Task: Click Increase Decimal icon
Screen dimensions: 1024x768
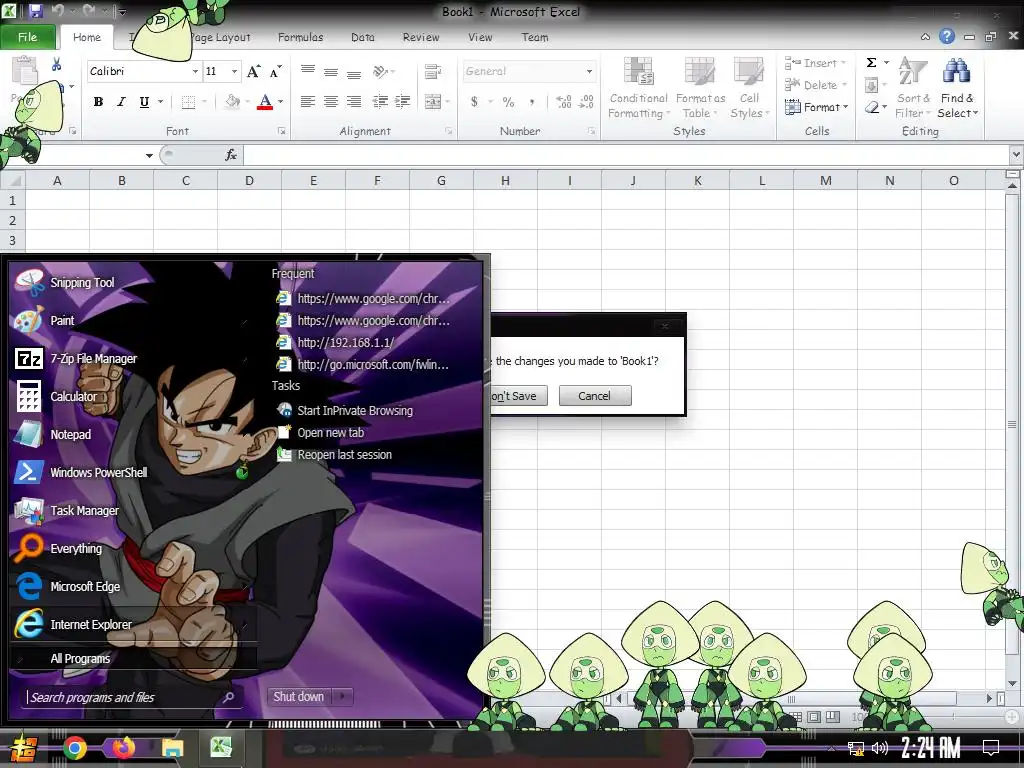Action: [x=564, y=101]
